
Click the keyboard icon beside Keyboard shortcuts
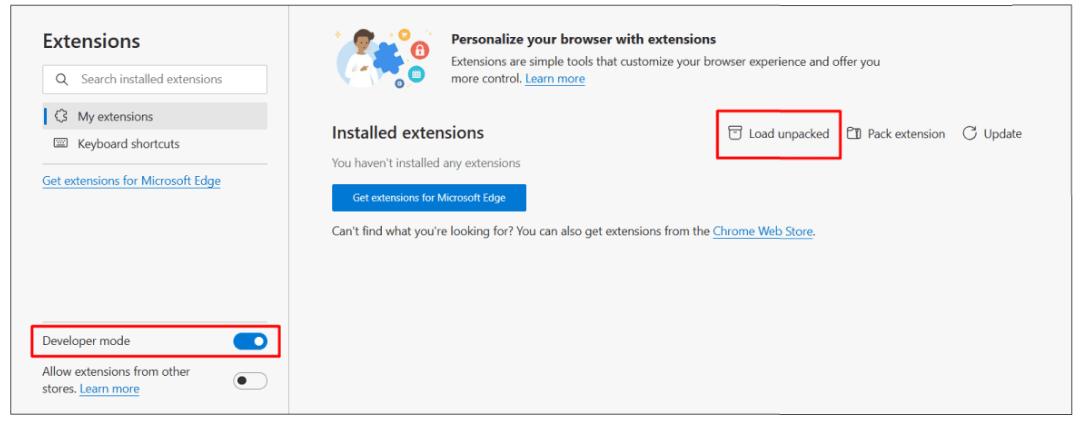(61, 144)
